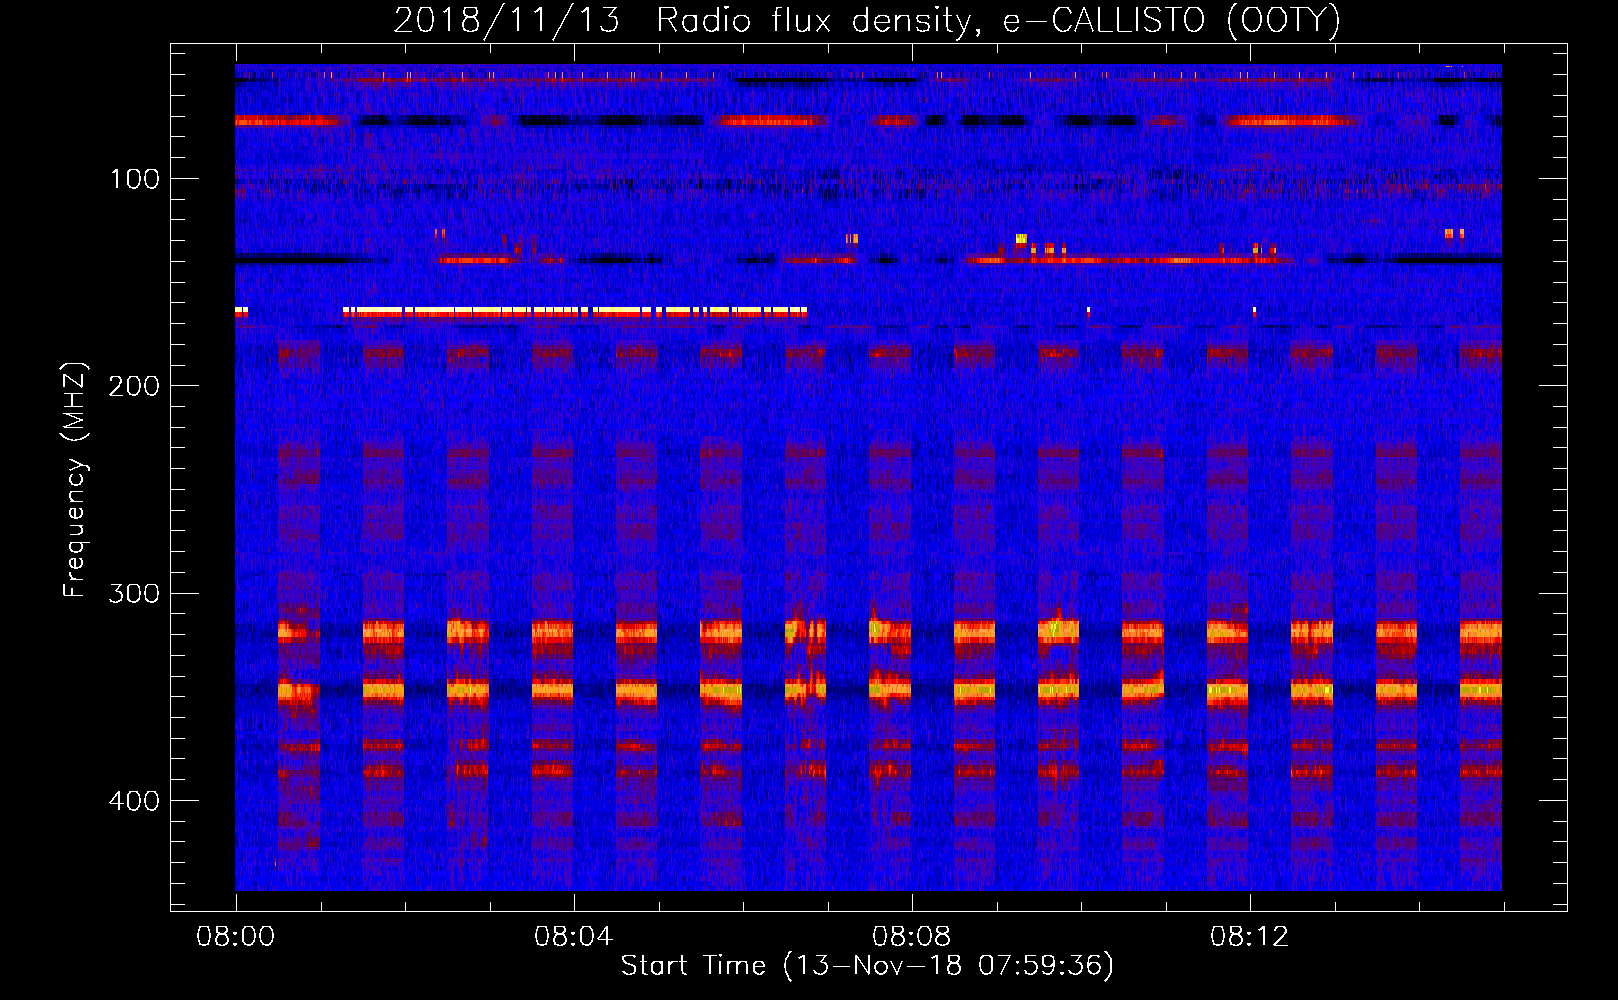Click the '08:00' time tick label
1618x1000 pixels.
(x=235, y=937)
